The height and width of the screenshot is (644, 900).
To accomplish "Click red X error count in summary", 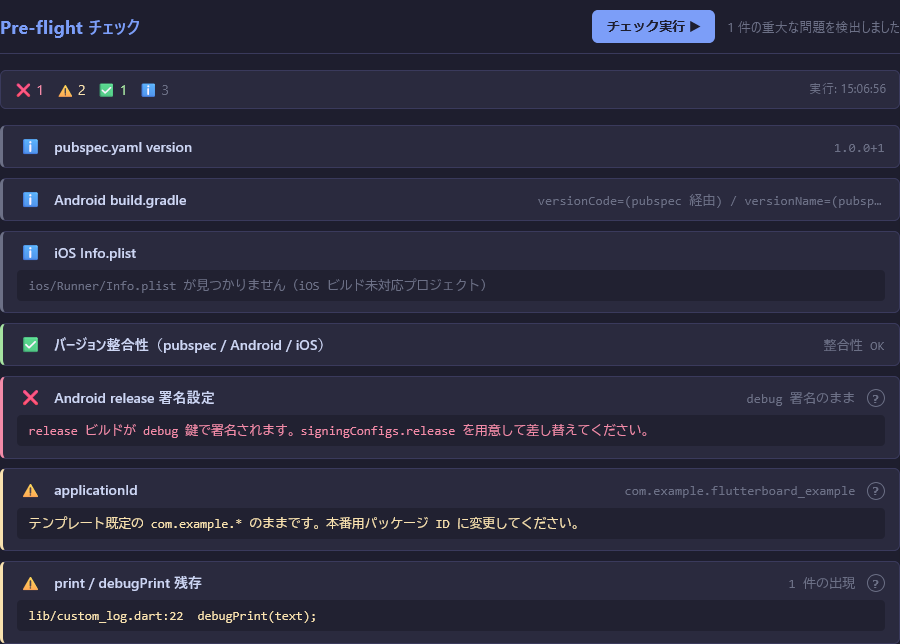I will [x=30, y=90].
